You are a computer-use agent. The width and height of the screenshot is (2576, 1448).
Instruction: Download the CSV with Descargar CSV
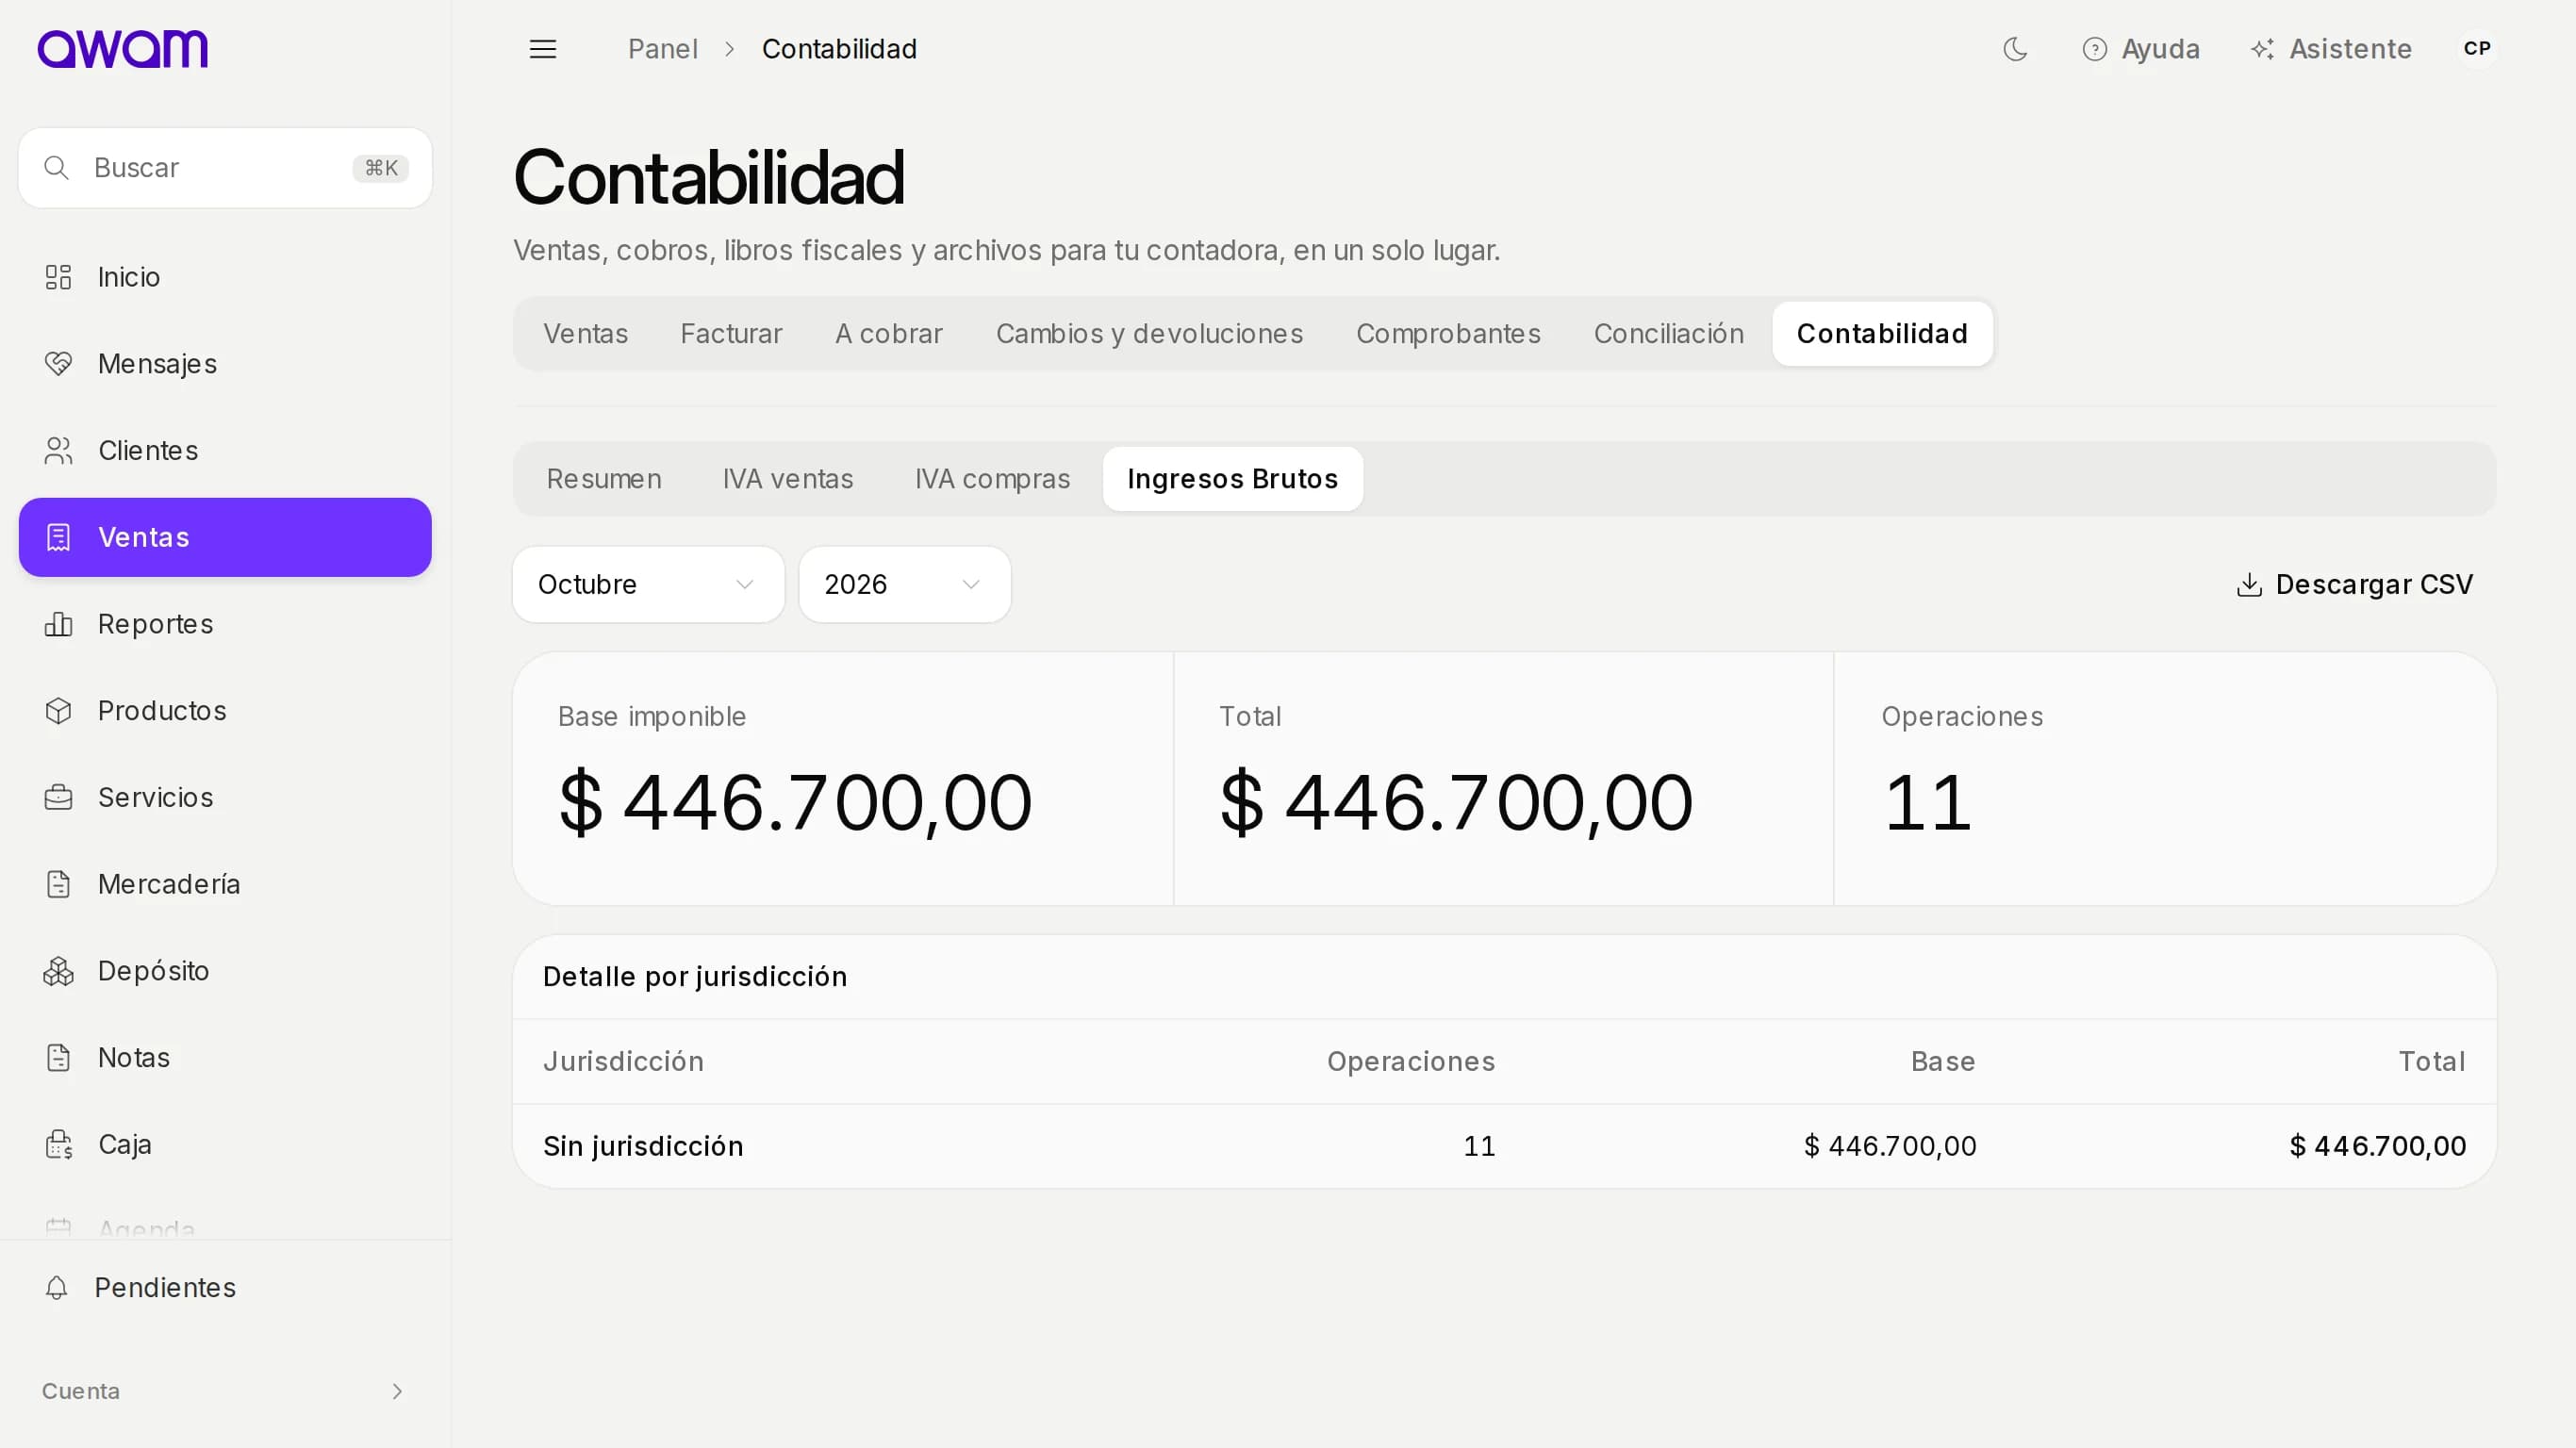(x=2354, y=585)
